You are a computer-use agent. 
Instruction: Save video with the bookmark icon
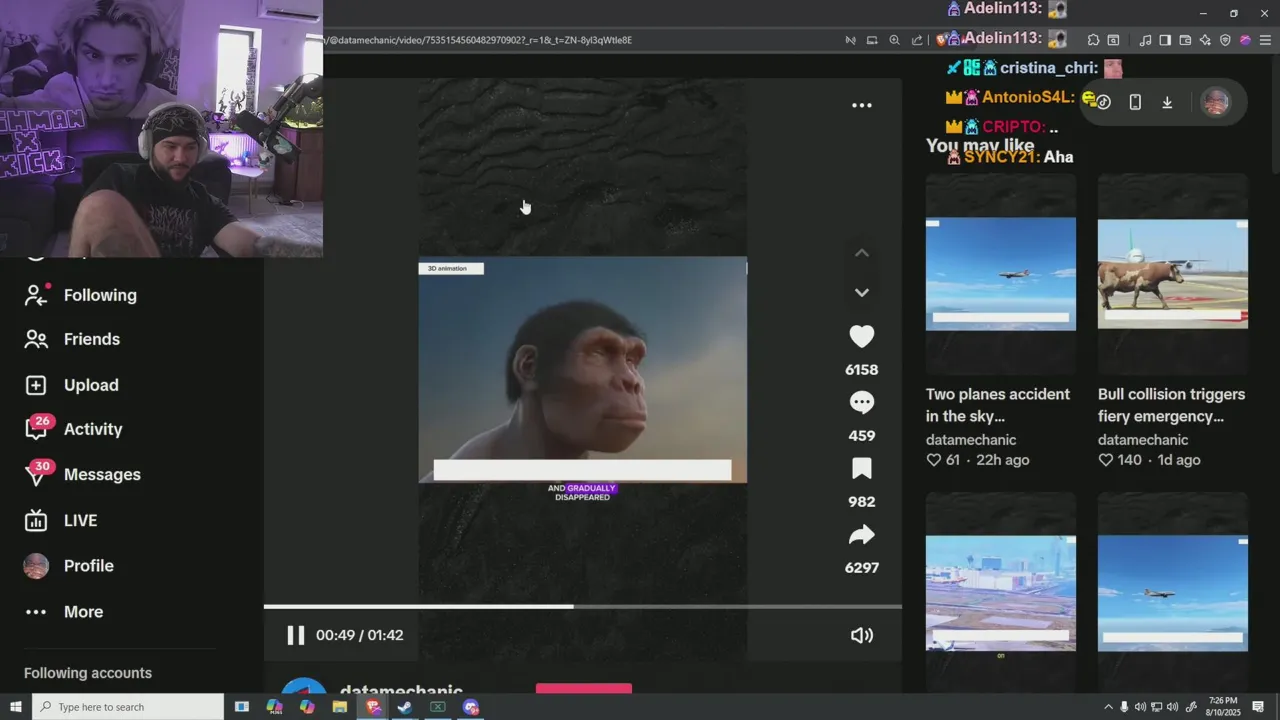point(861,469)
